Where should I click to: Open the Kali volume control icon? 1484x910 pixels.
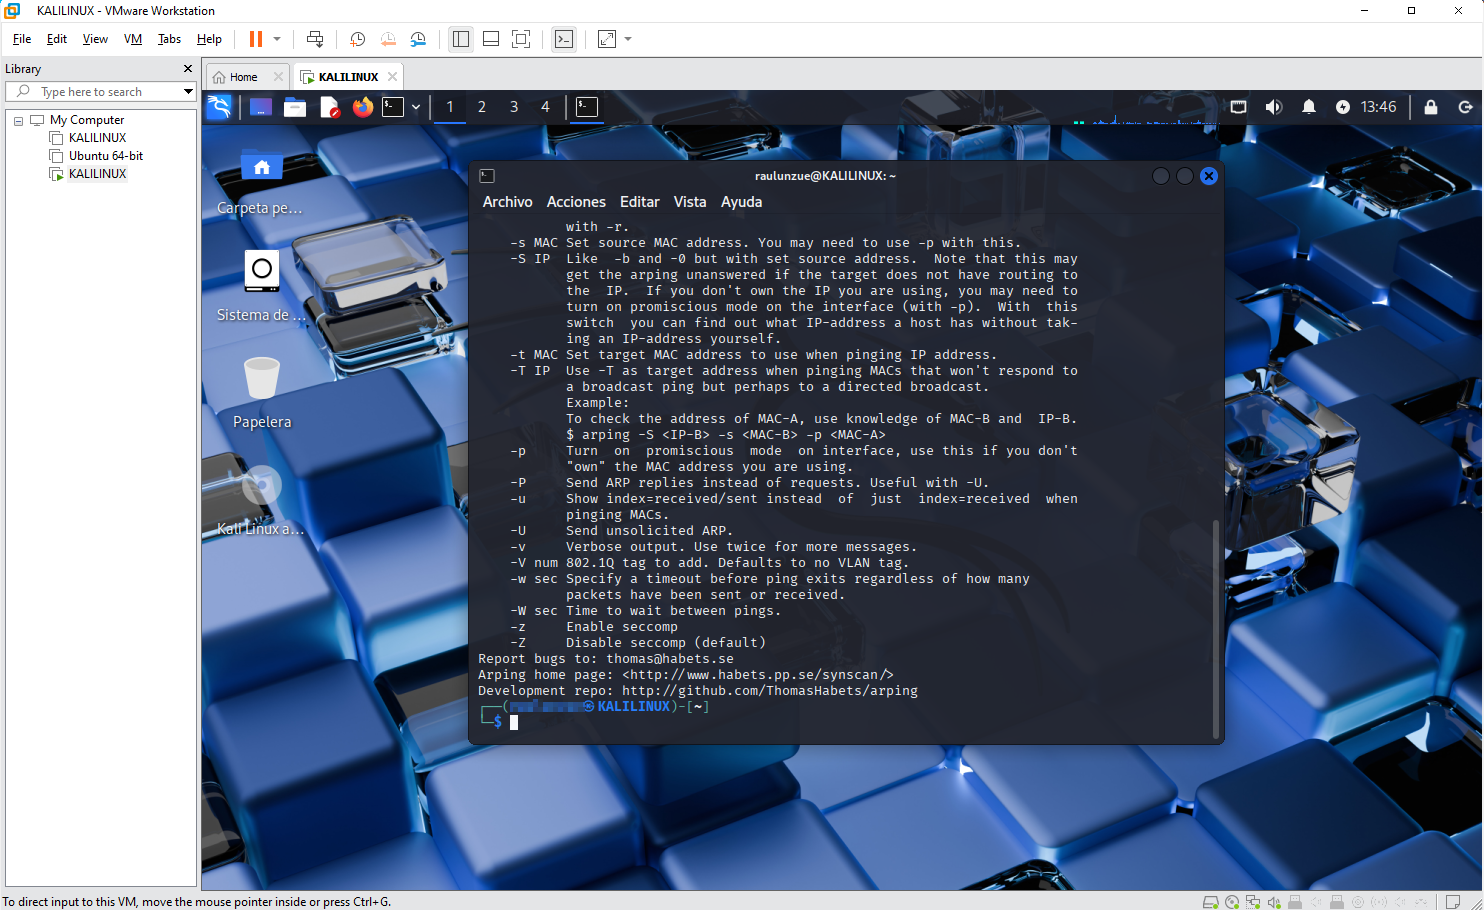tap(1273, 107)
